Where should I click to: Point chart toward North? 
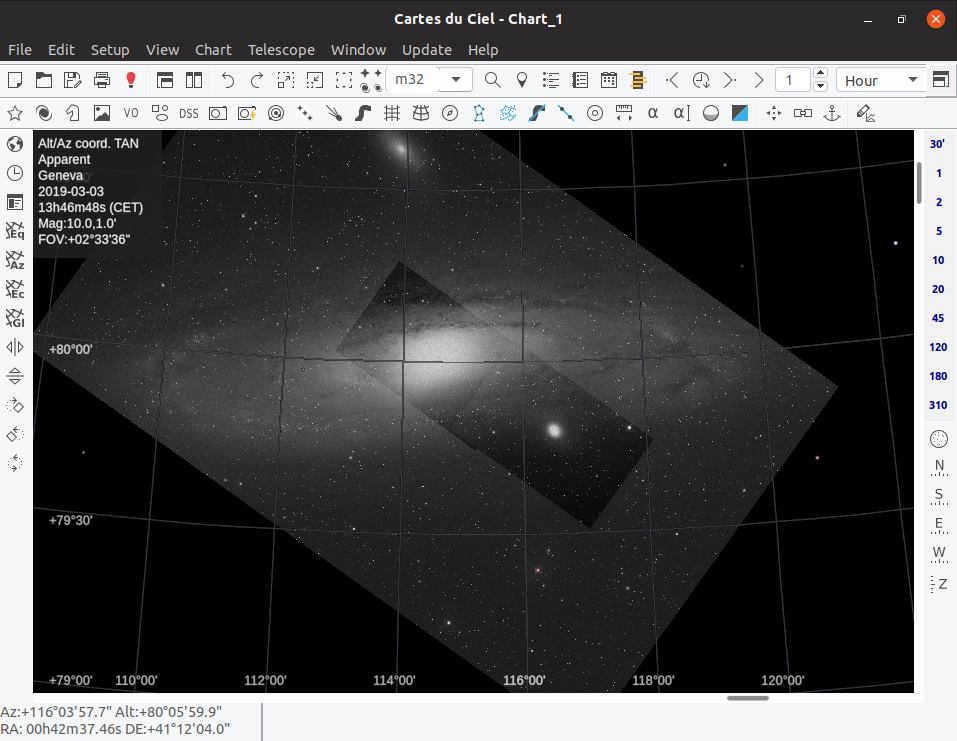[939, 467]
